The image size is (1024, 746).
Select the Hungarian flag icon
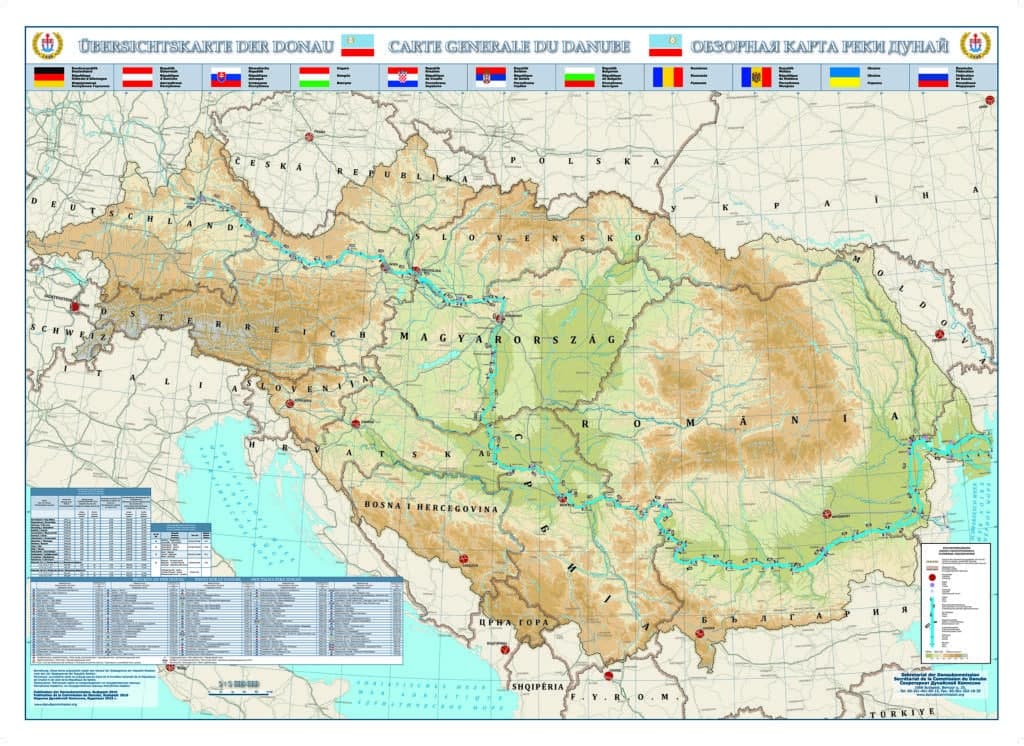tap(314, 77)
